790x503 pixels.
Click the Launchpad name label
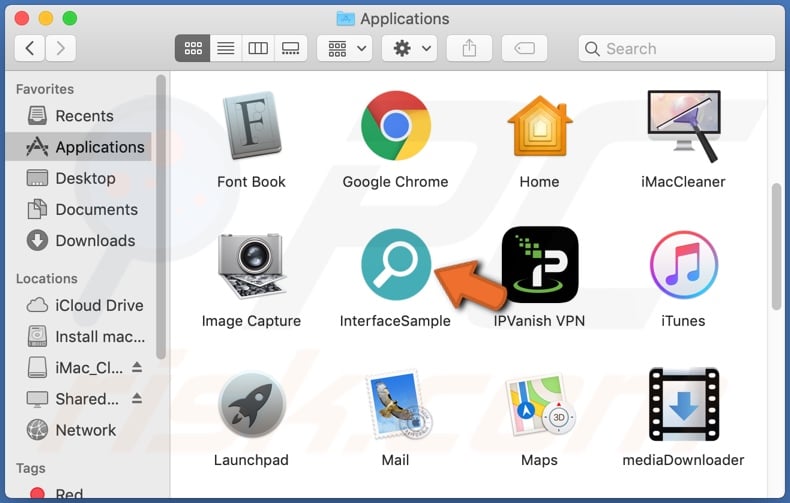coord(251,460)
